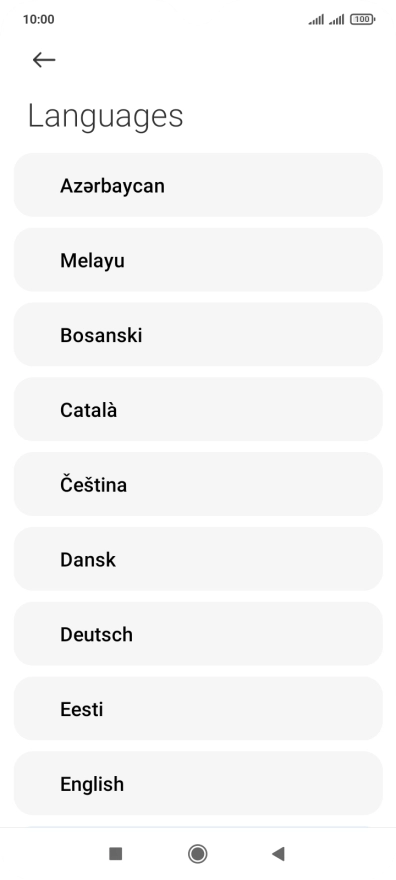Viewport: 396px width, 880px height.
Task: Select English as the language
Action: point(198,783)
